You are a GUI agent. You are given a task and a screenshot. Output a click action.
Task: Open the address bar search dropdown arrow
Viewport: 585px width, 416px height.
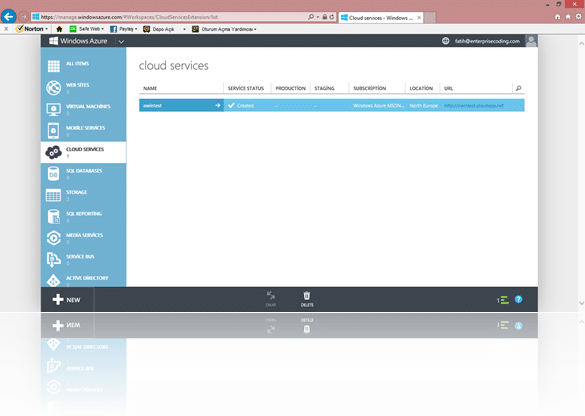pos(318,17)
